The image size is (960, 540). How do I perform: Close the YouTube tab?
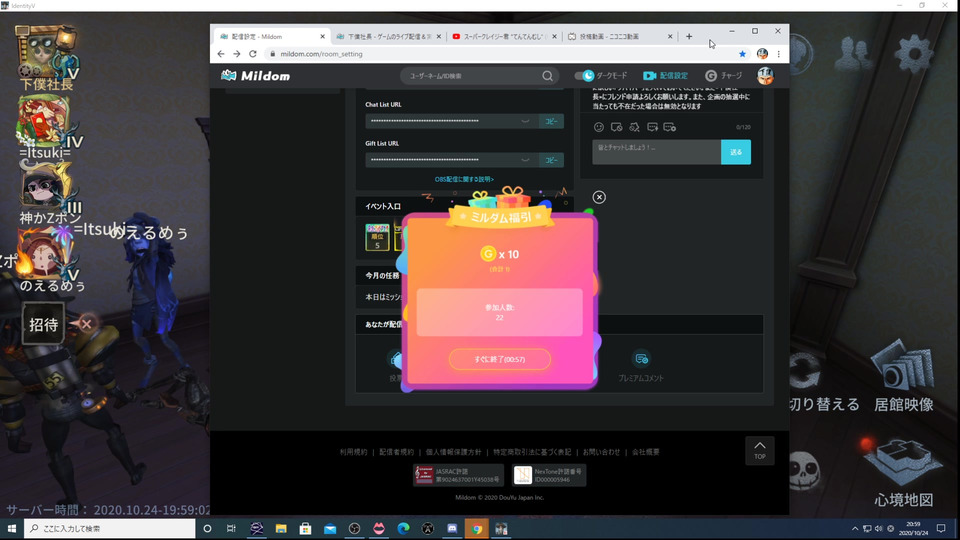pyautogui.click(x=555, y=37)
